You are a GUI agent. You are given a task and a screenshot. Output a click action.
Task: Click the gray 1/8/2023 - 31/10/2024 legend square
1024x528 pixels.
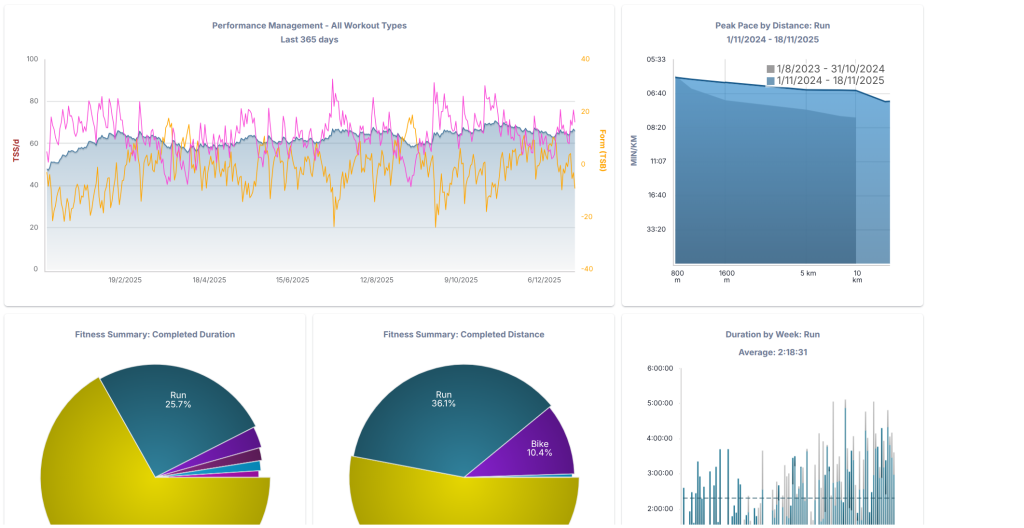point(771,69)
